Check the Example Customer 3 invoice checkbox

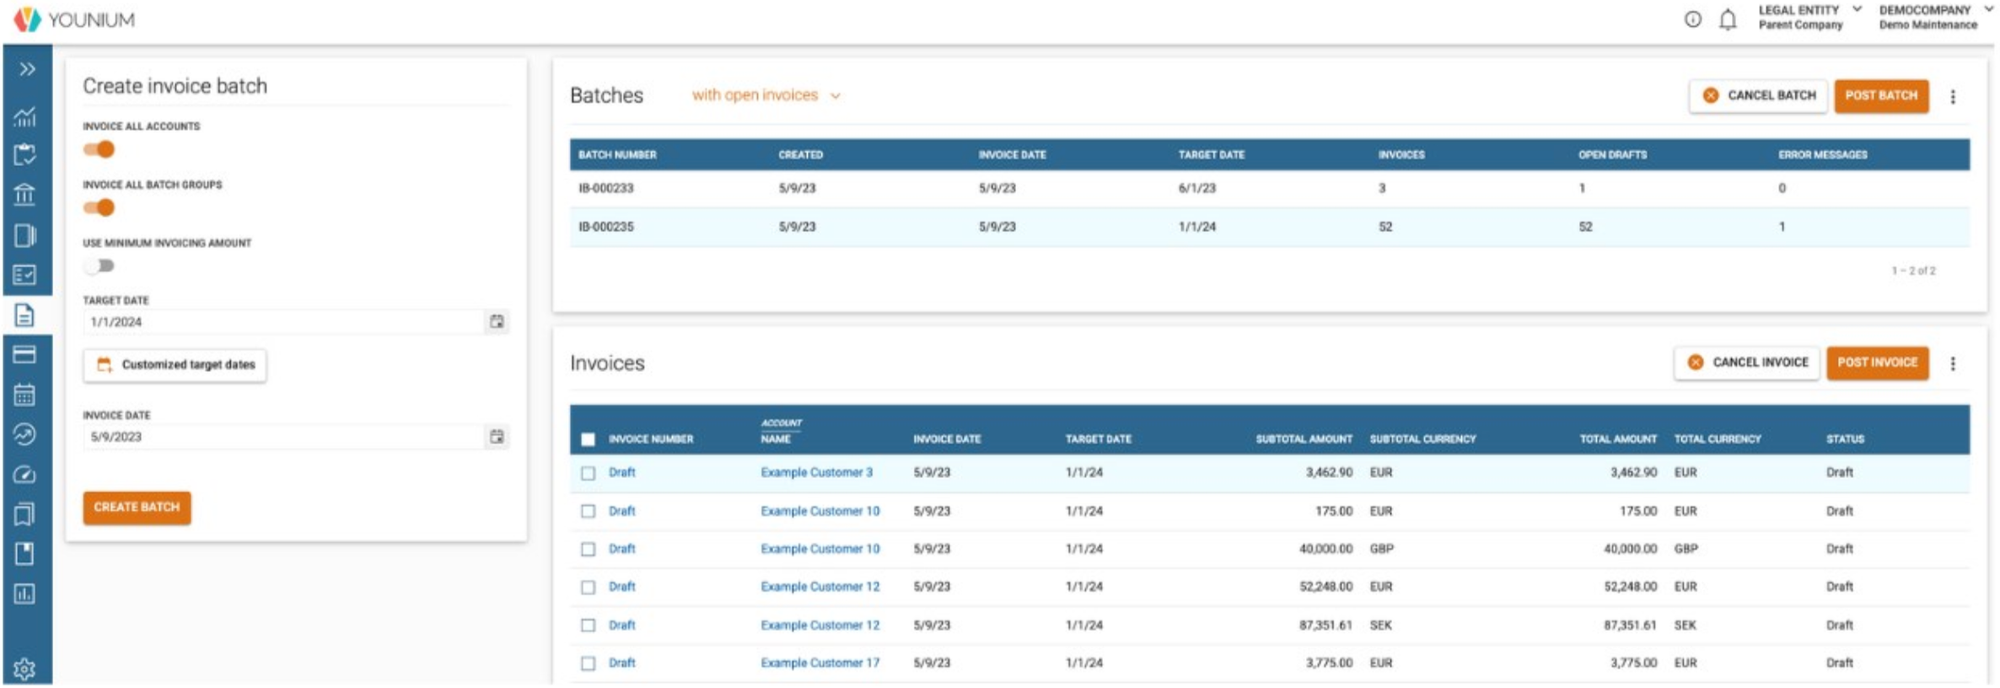click(588, 473)
